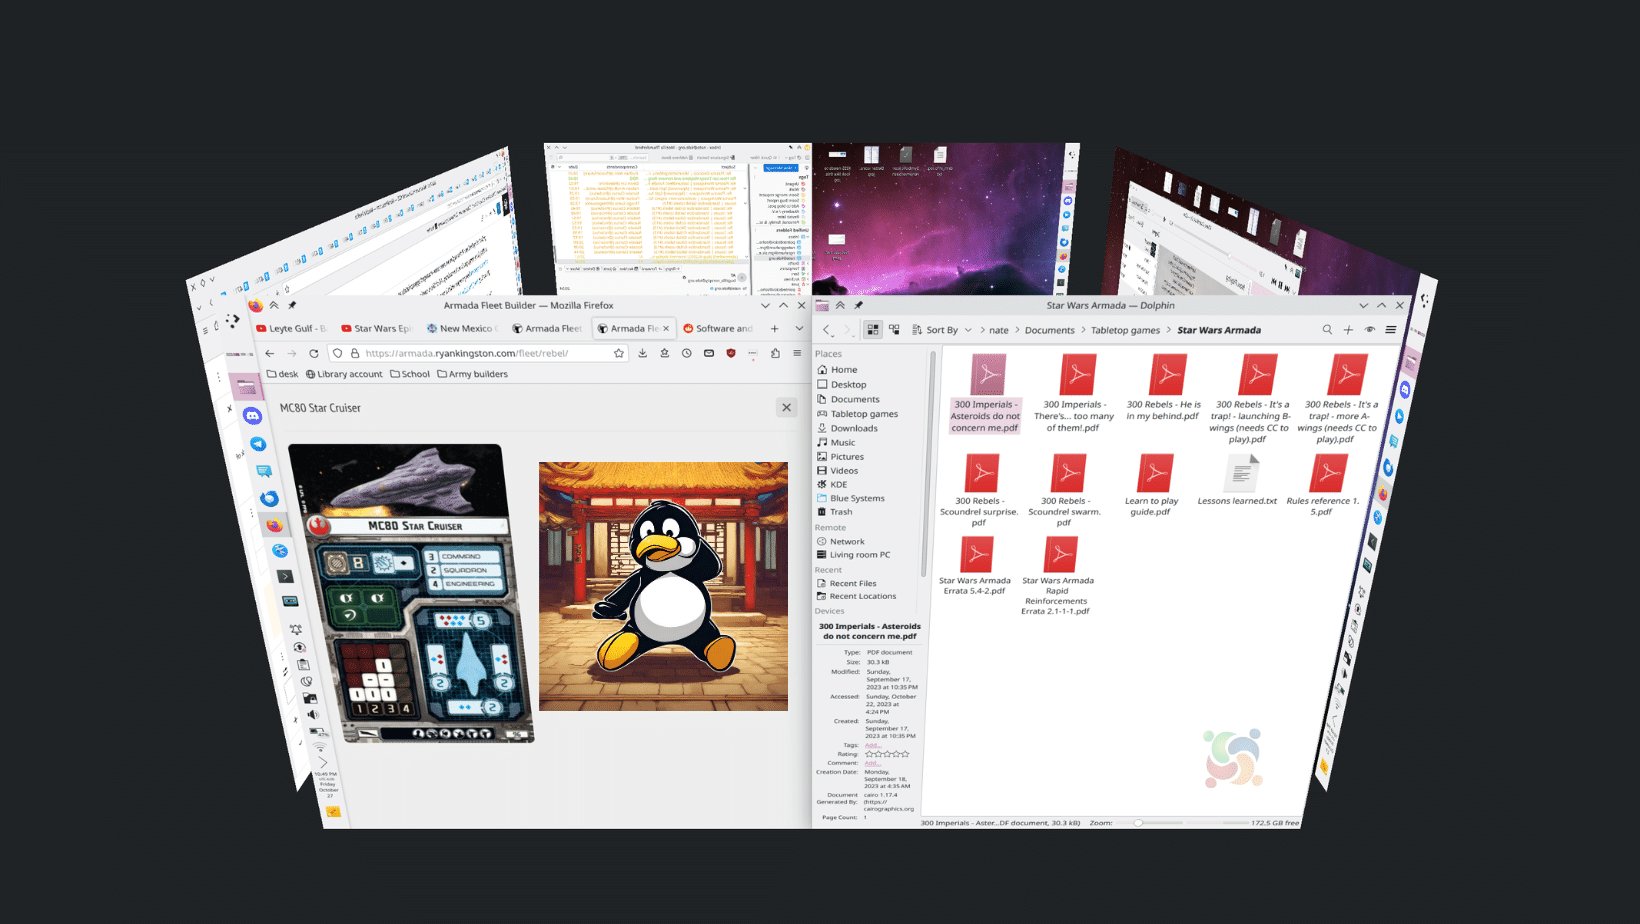Click Firefox's reload page icon

(x=314, y=353)
